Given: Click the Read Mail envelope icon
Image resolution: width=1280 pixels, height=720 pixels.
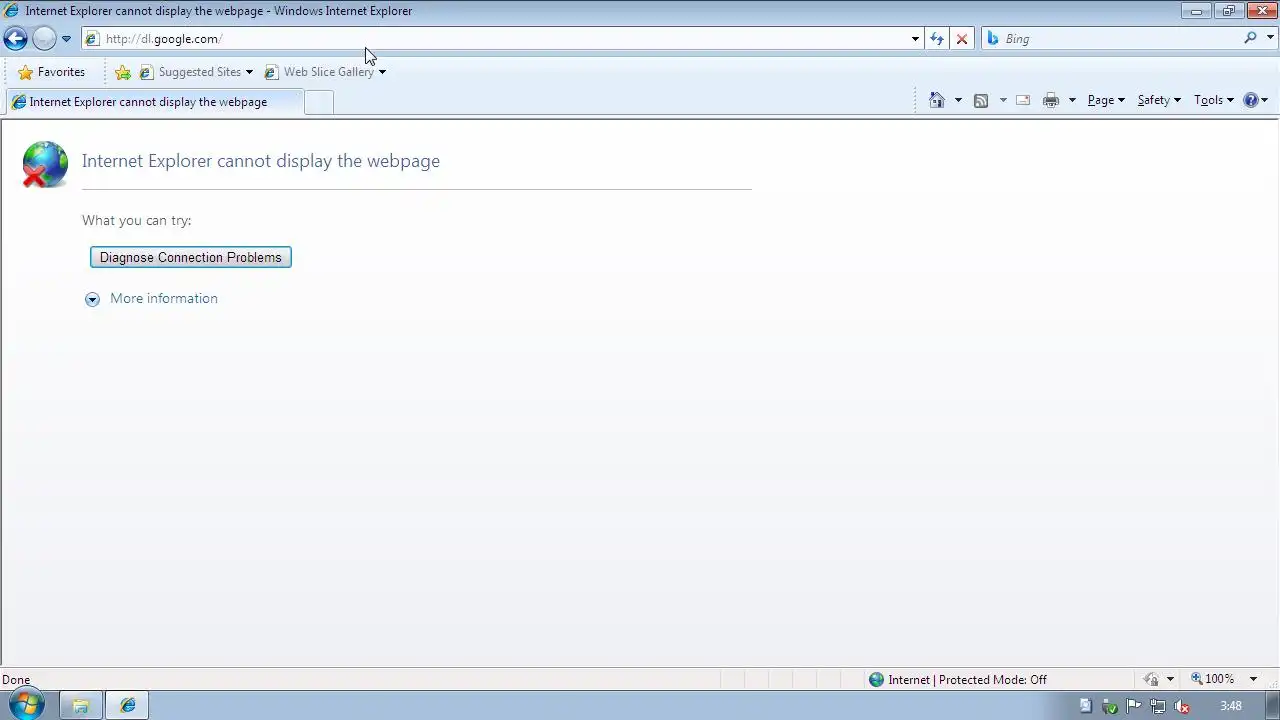Looking at the screenshot, I should (x=1023, y=100).
